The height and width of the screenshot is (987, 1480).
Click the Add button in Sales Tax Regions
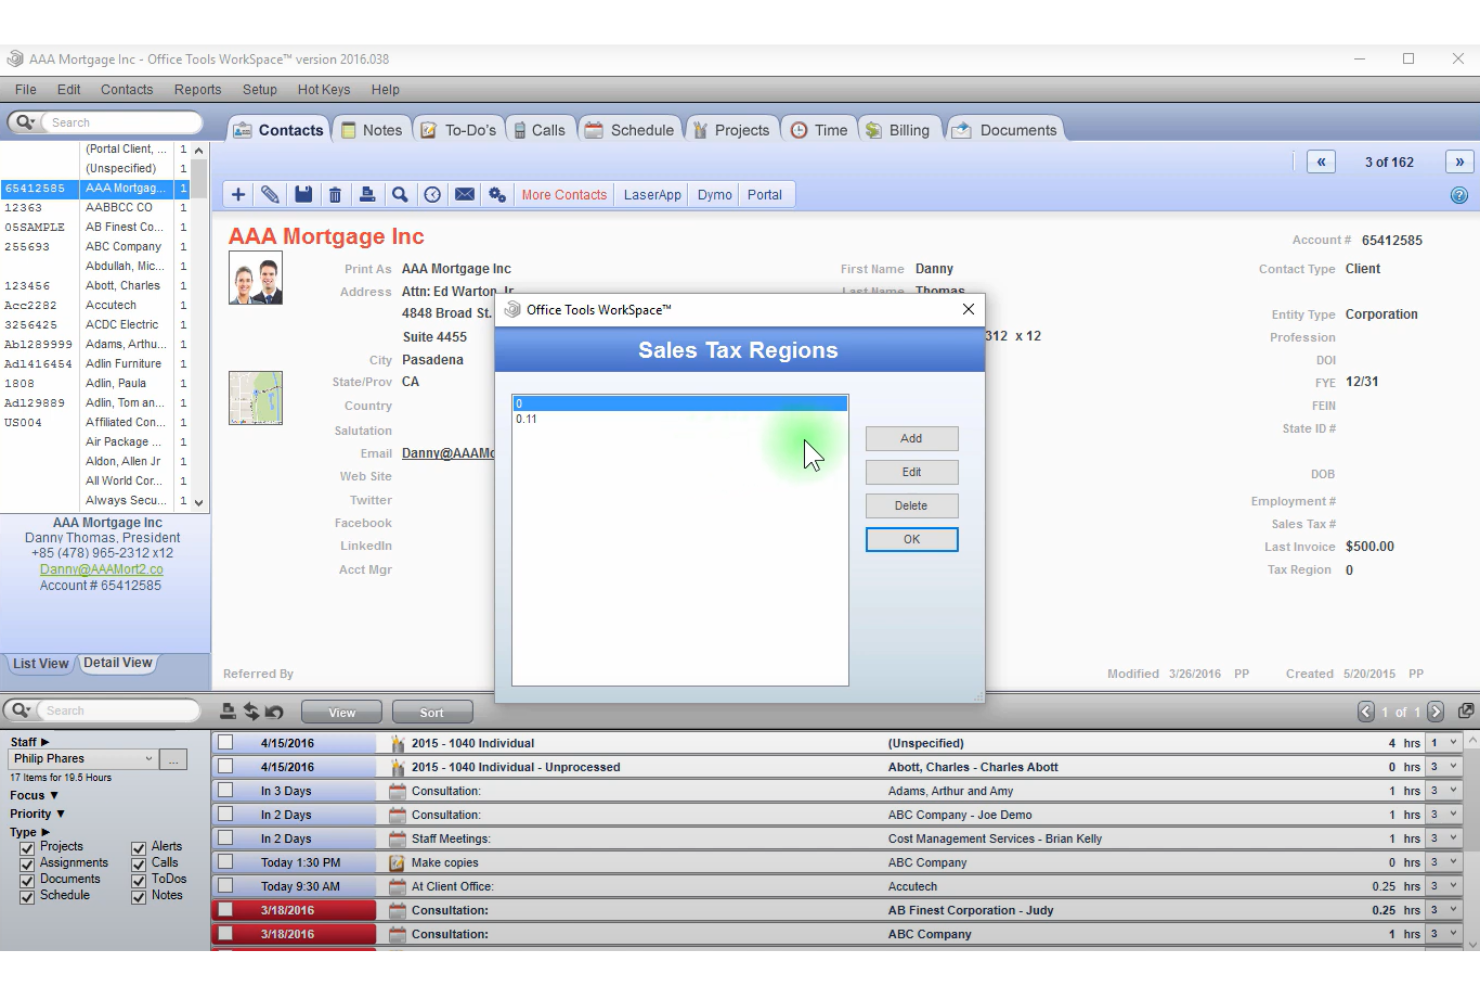click(x=911, y=438)
